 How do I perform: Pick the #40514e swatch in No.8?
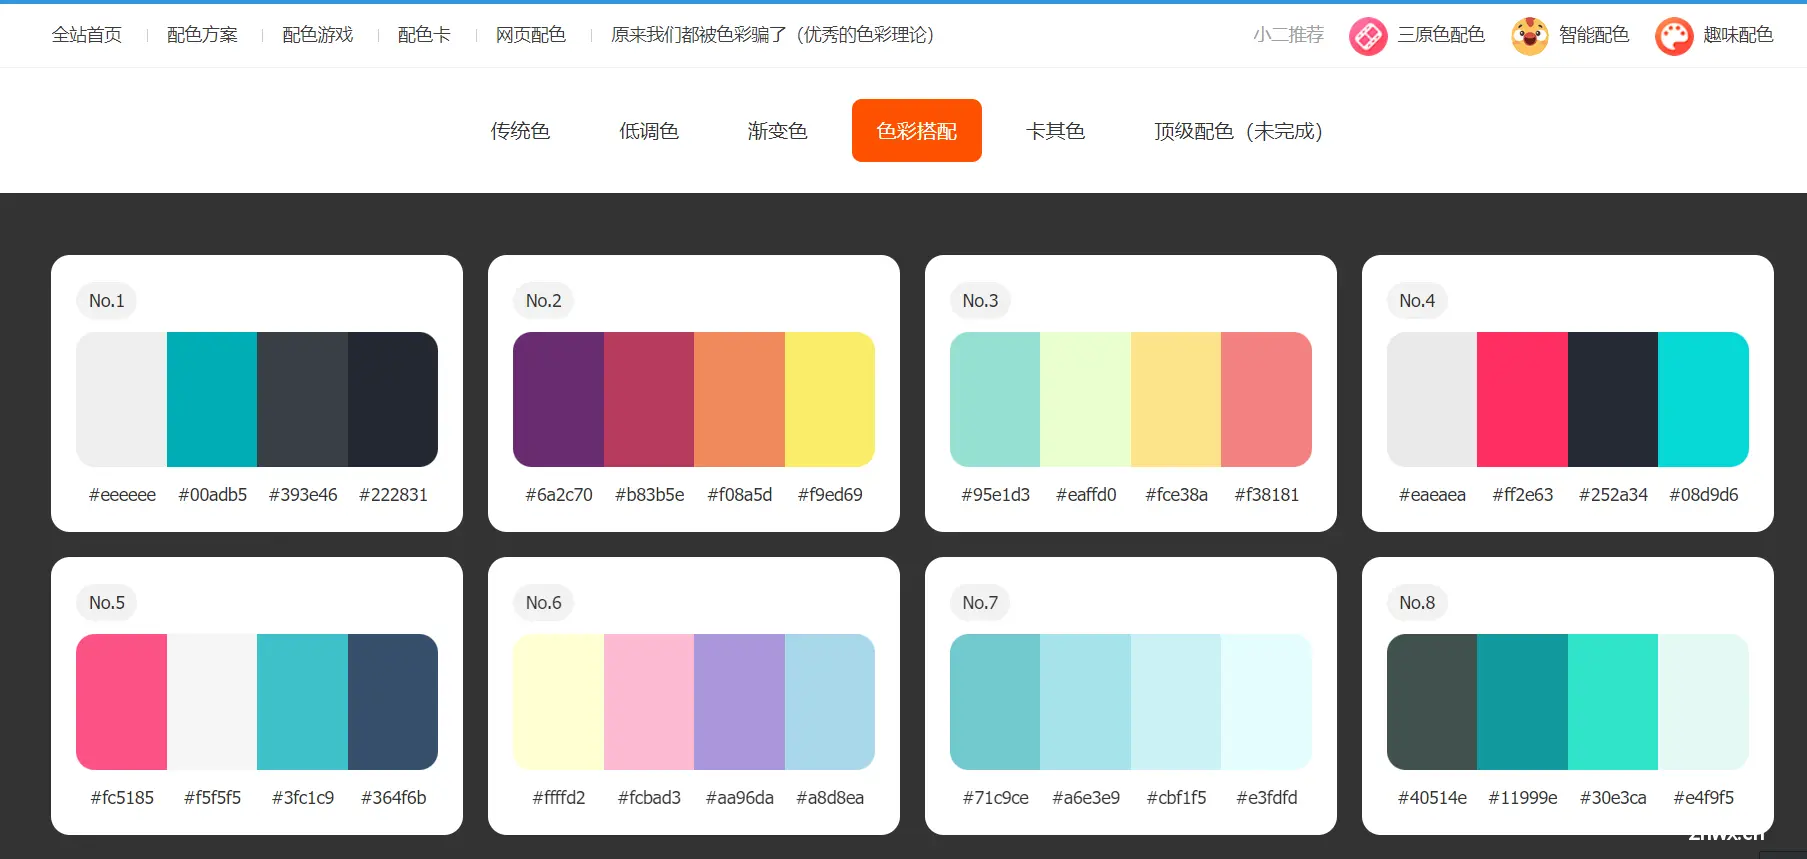pos(1432,702)
